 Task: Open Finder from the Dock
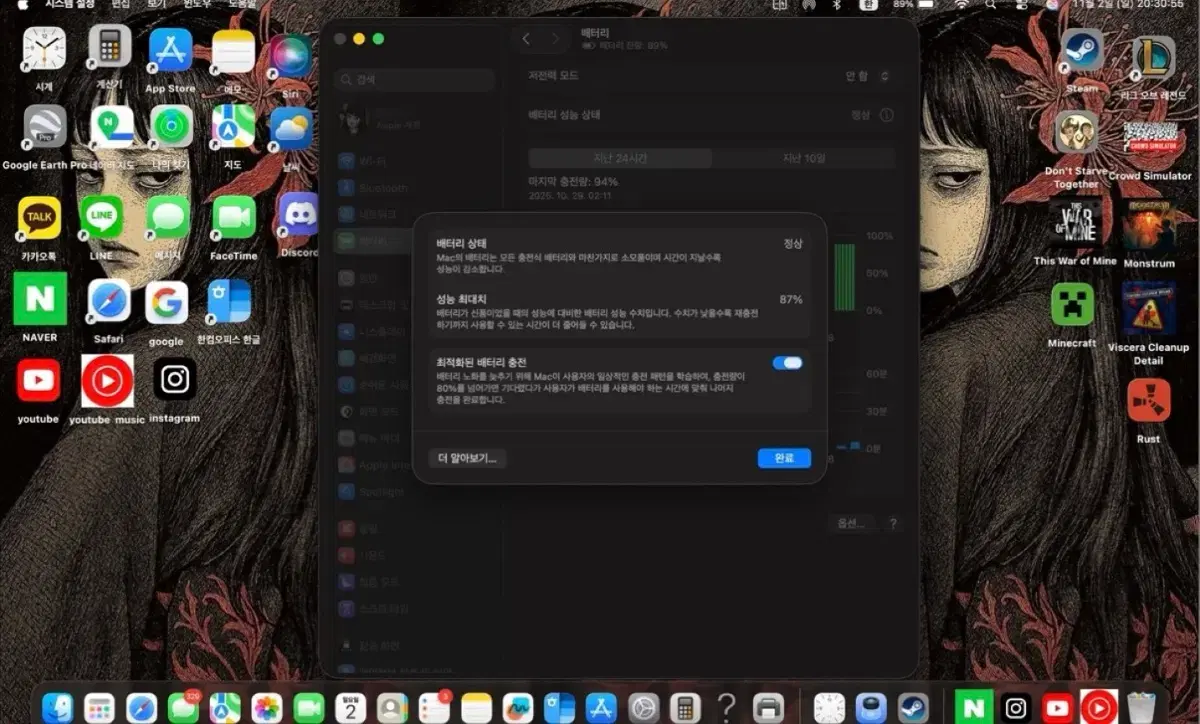coord(57,707)
